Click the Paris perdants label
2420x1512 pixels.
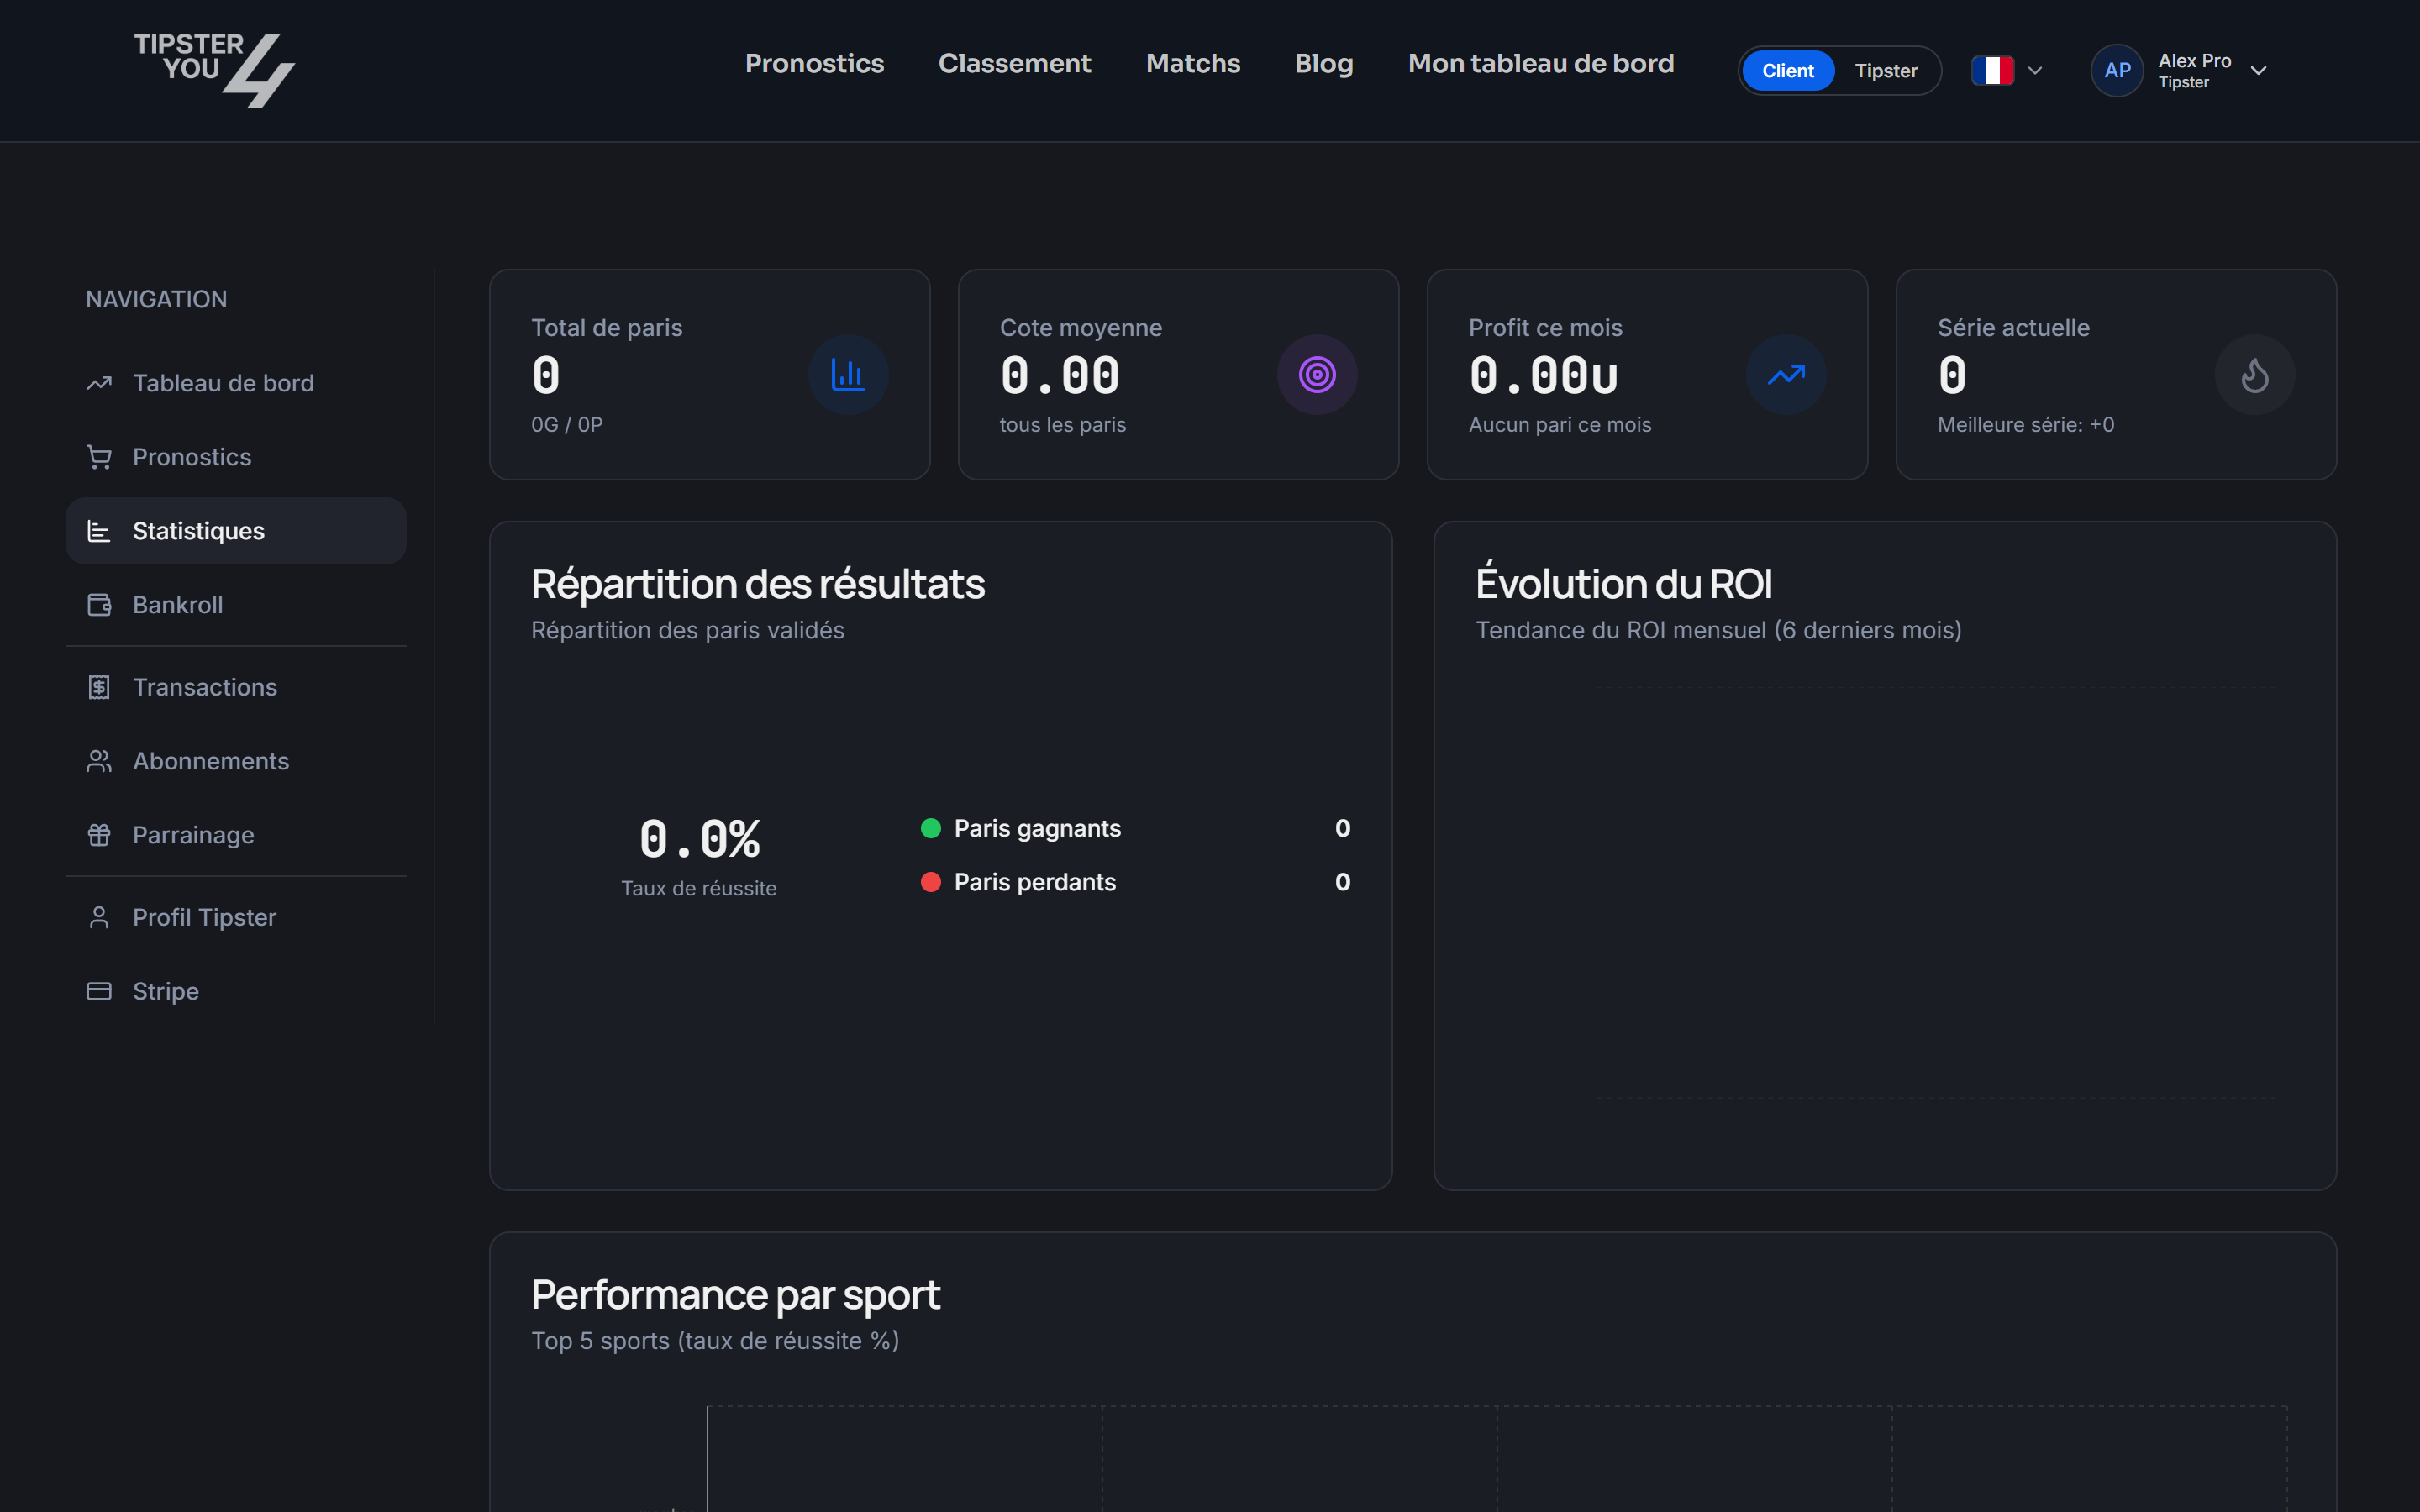(1035, 882)
